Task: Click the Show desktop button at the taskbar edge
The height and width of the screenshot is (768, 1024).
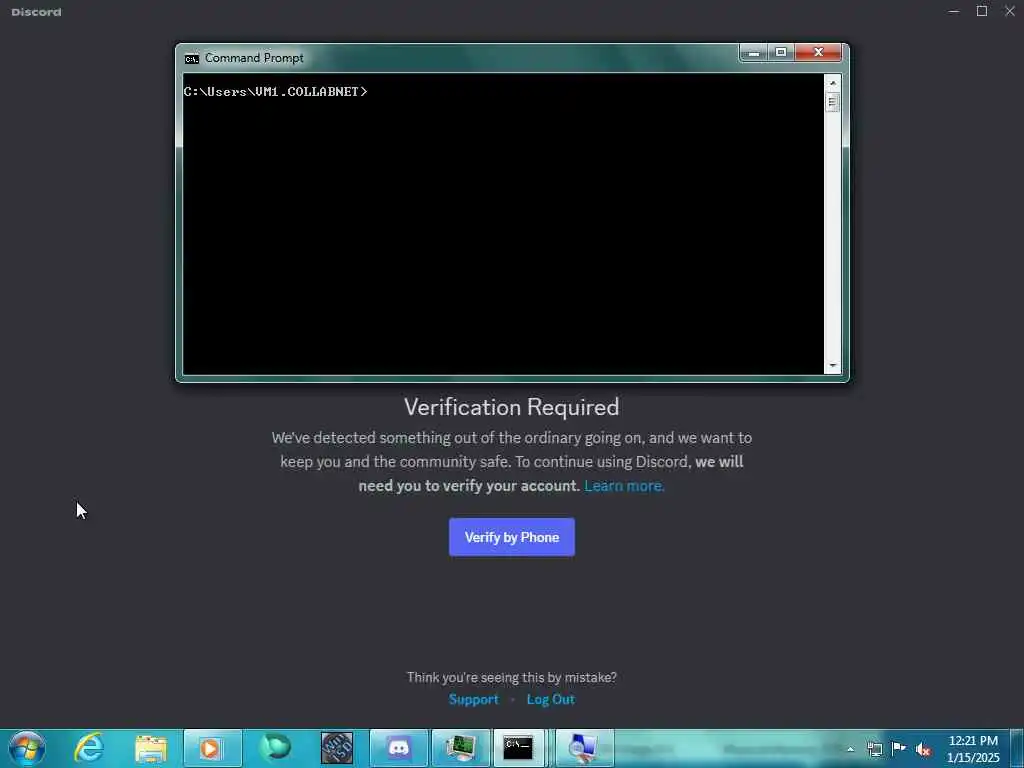Action: click(1017, 748)
